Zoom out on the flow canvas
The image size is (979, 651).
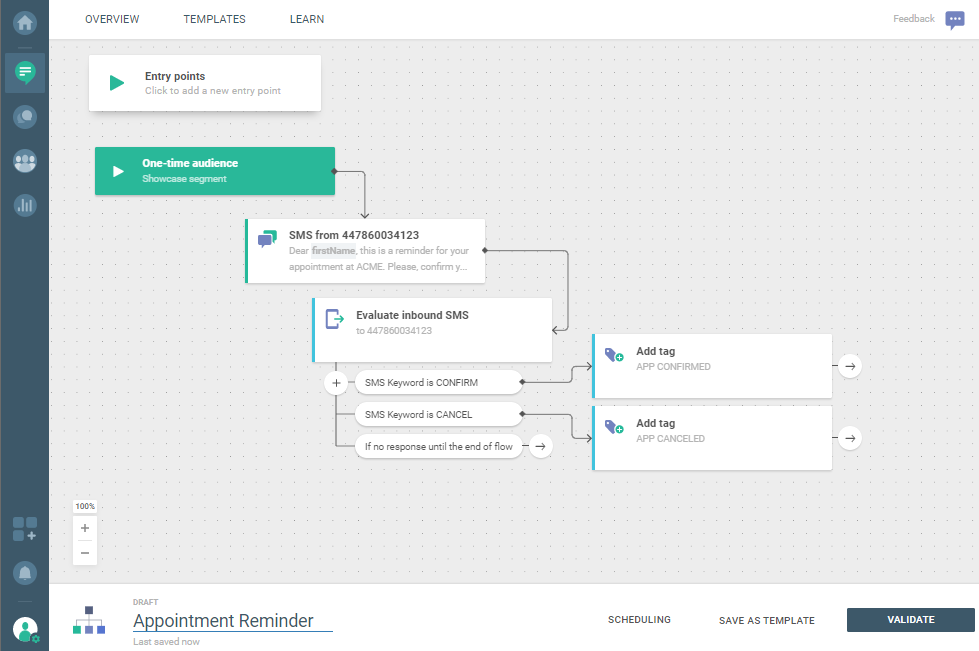(x=85, y=553)
